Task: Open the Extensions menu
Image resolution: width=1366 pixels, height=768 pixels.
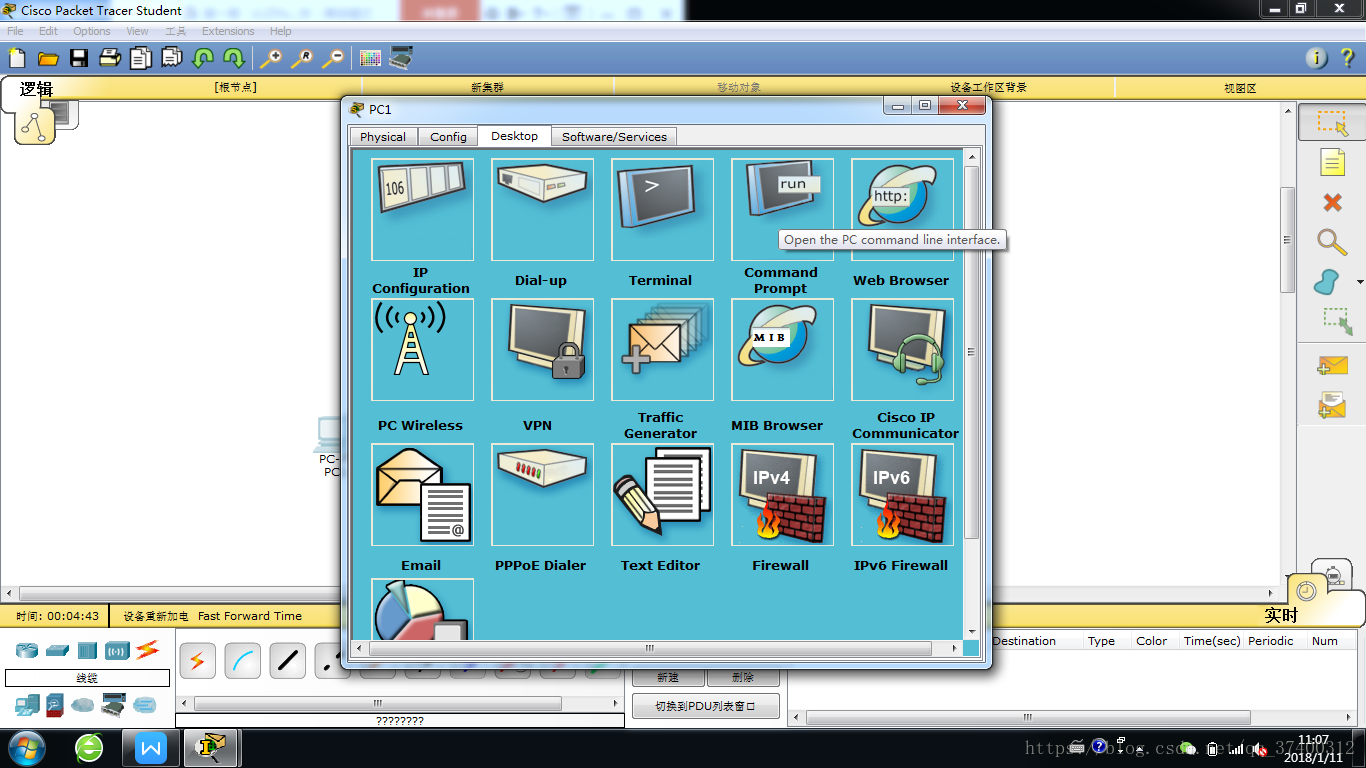Action: [x=228, y=31]
